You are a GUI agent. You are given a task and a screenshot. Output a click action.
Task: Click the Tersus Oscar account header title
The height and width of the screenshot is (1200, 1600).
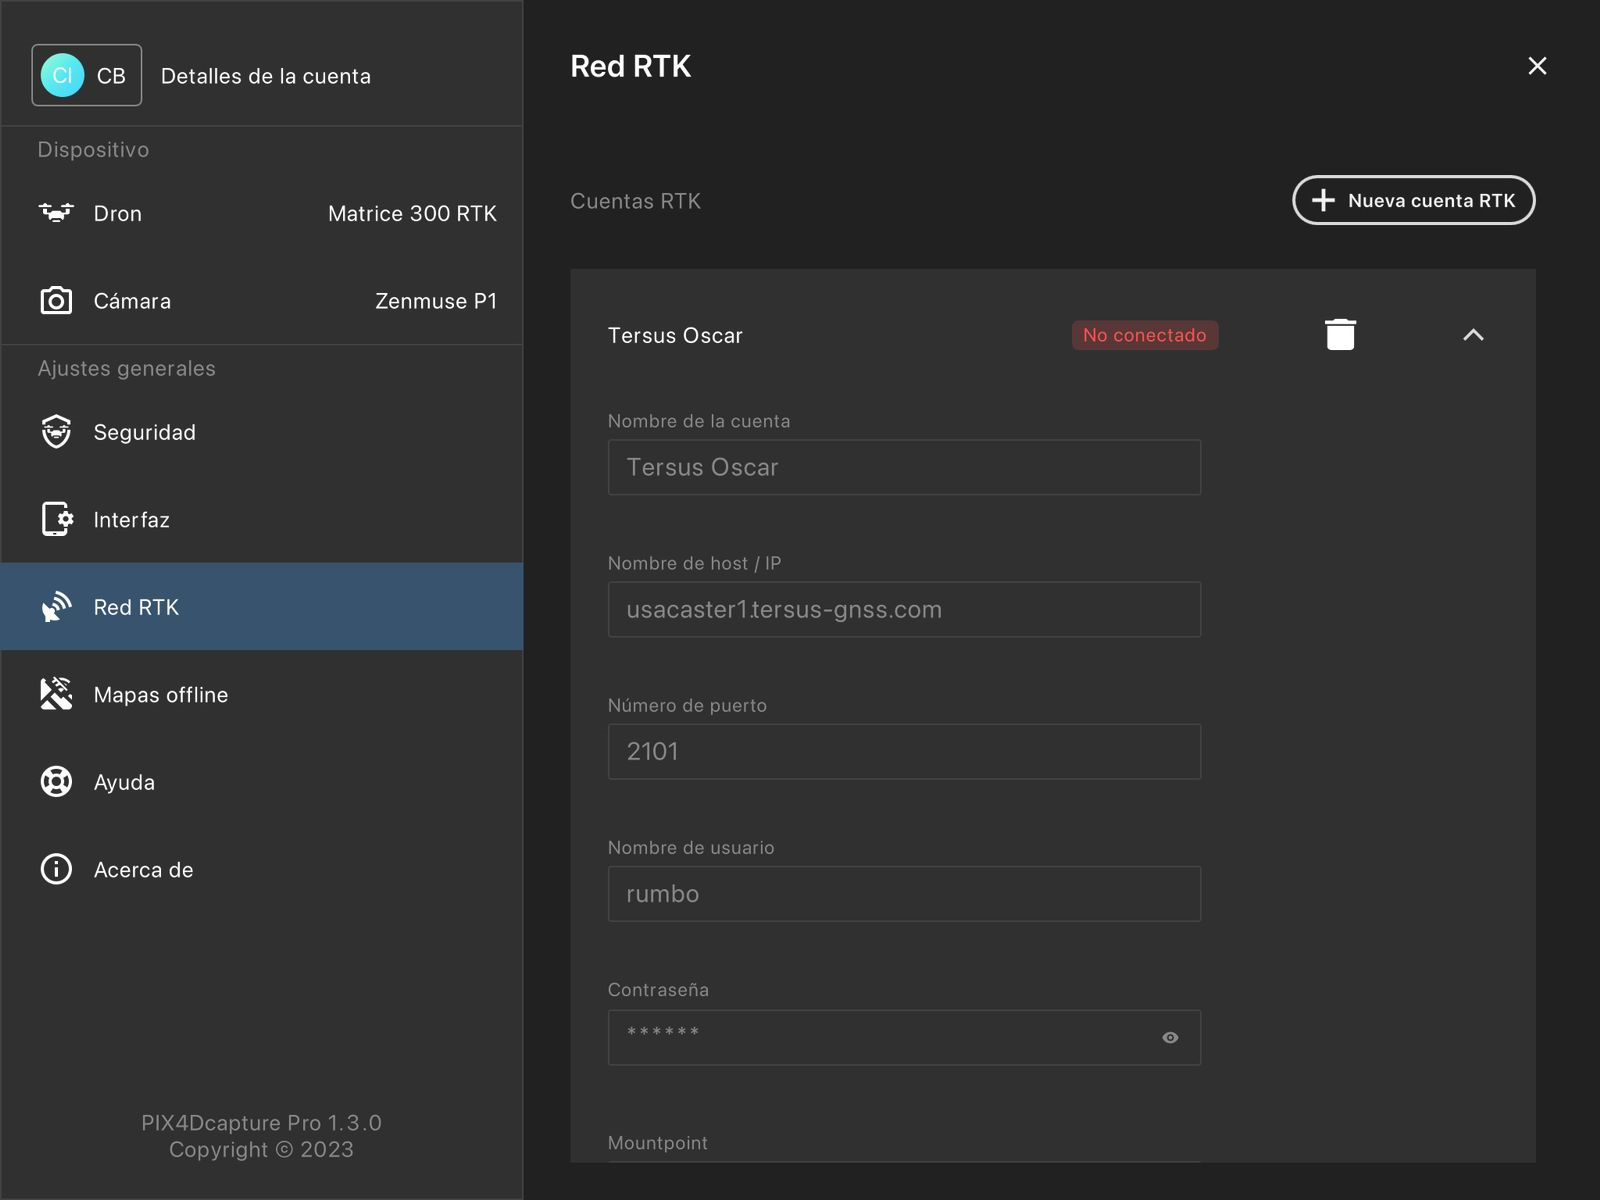[x=675, y=335]
